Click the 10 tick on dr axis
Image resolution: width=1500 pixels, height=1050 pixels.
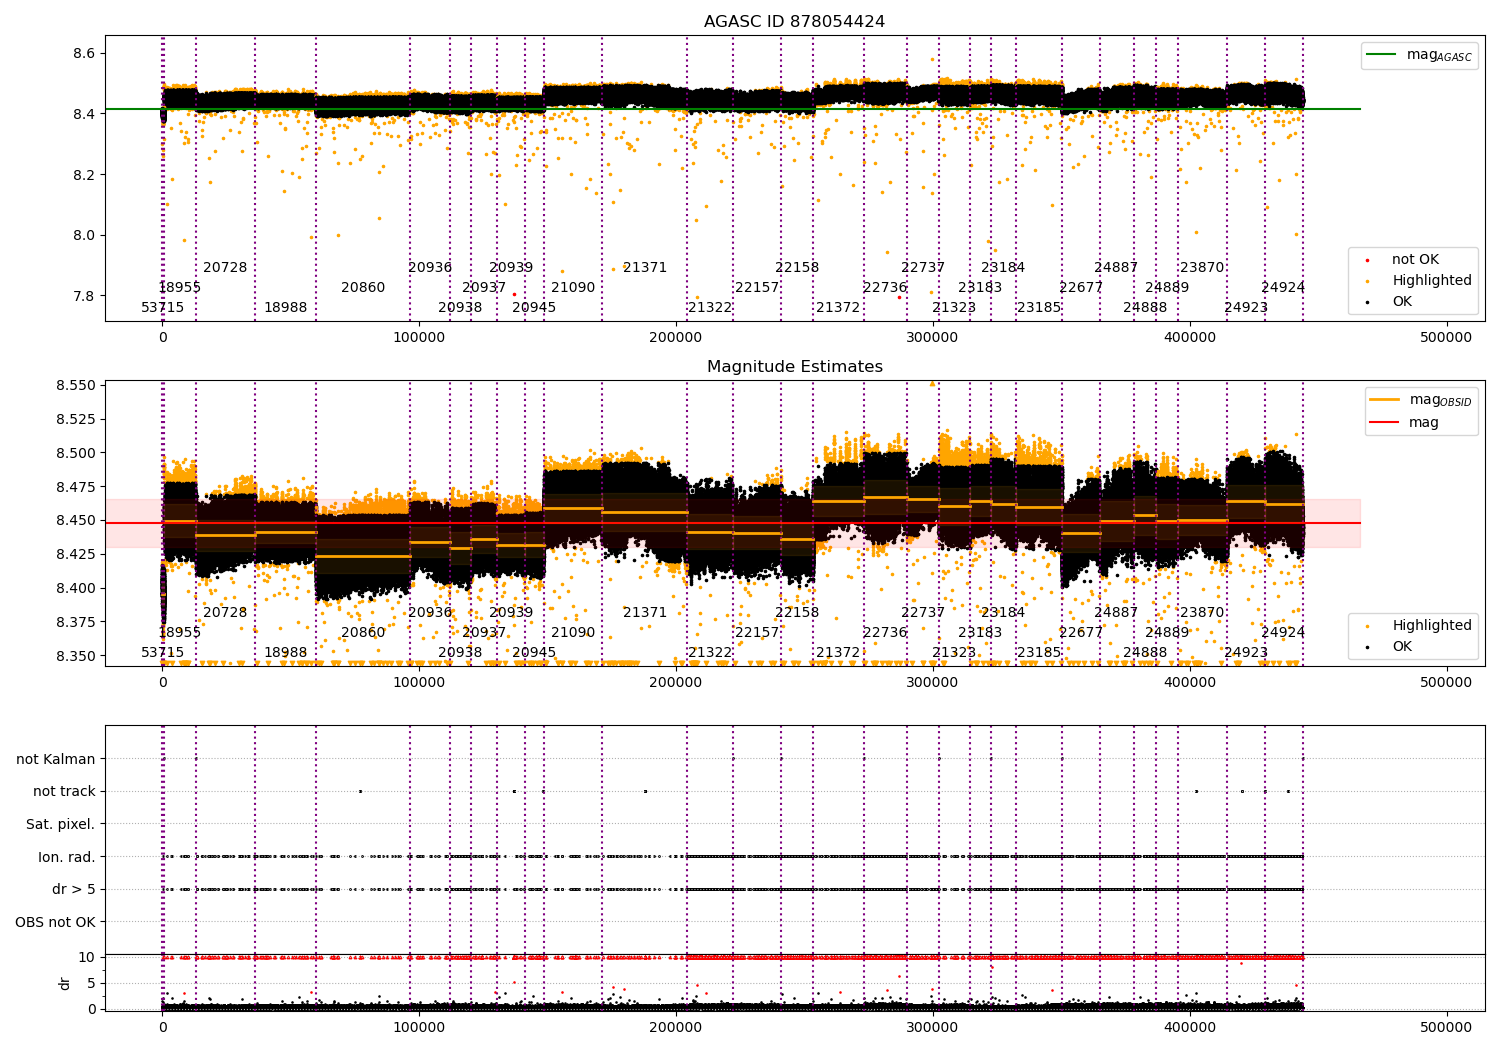coord(87,958)
